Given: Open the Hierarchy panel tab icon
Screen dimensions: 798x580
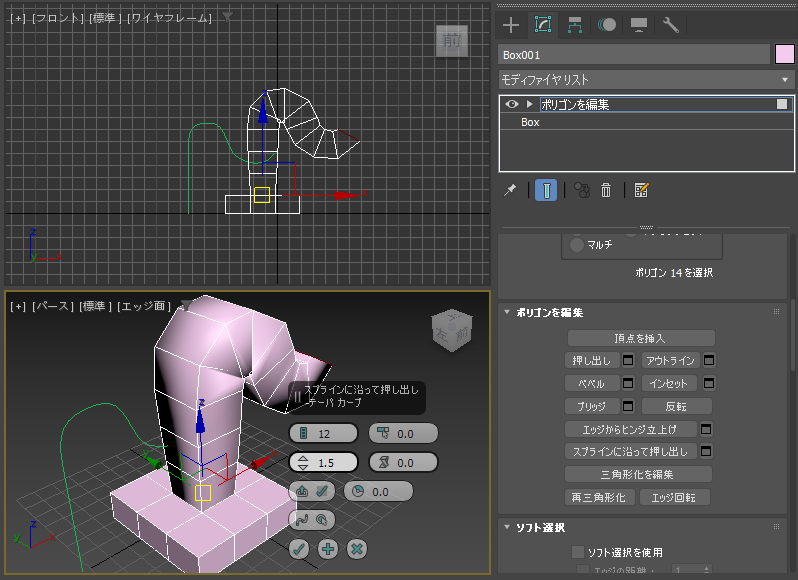Looking at the screenshot, I should pyautogui.click(x=575, y=25).
